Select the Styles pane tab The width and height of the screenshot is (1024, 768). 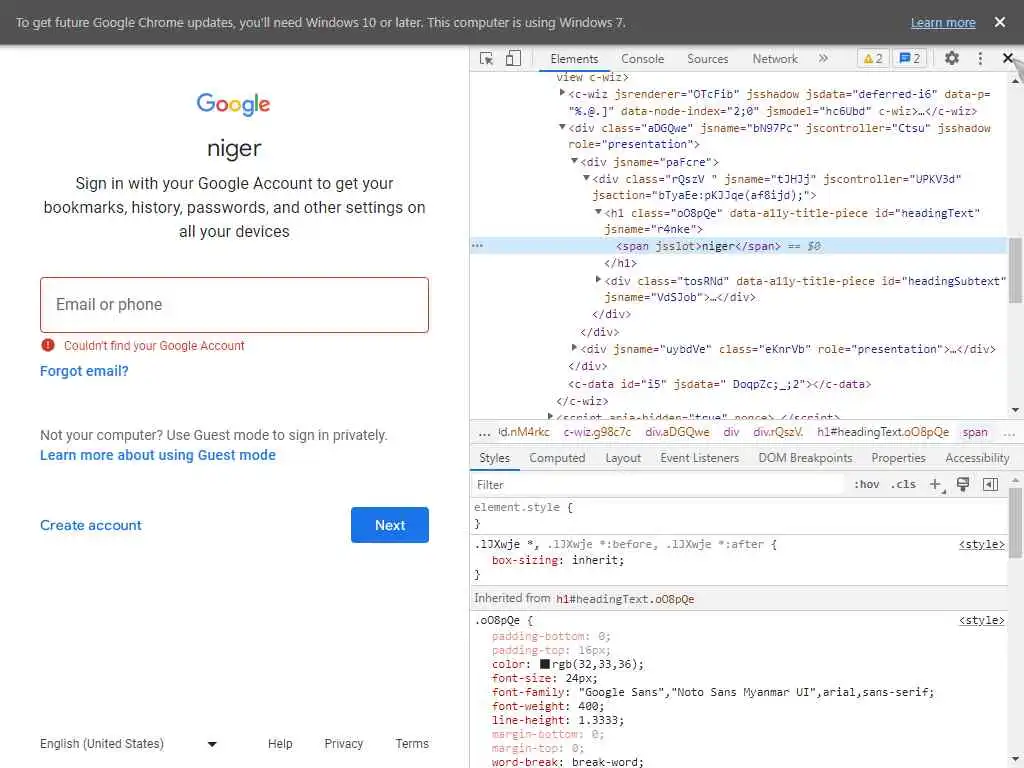click(x=494, y=458)
